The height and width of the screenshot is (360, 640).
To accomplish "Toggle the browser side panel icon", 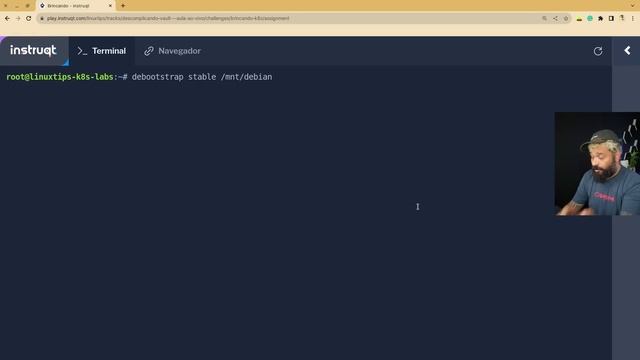I will pyautogui.click(x=611, y=18).
